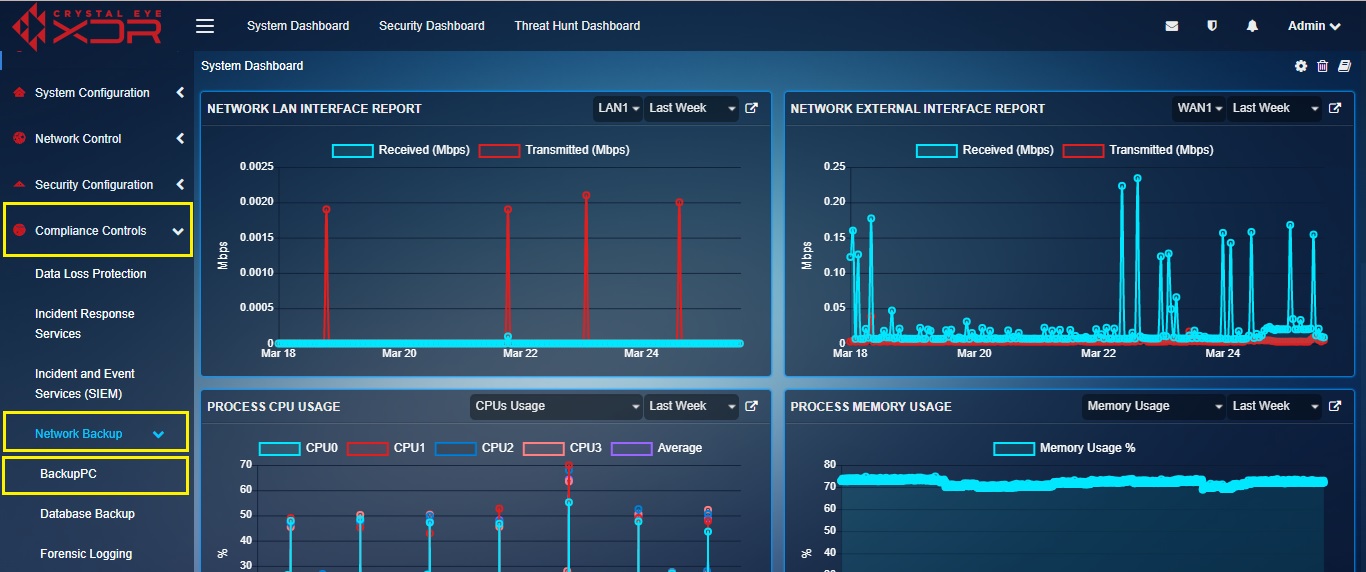Open Last Week dropdown in CPU Usage panel
Image resolution: width=1366 pixels, height=572 pixels.
692,406
